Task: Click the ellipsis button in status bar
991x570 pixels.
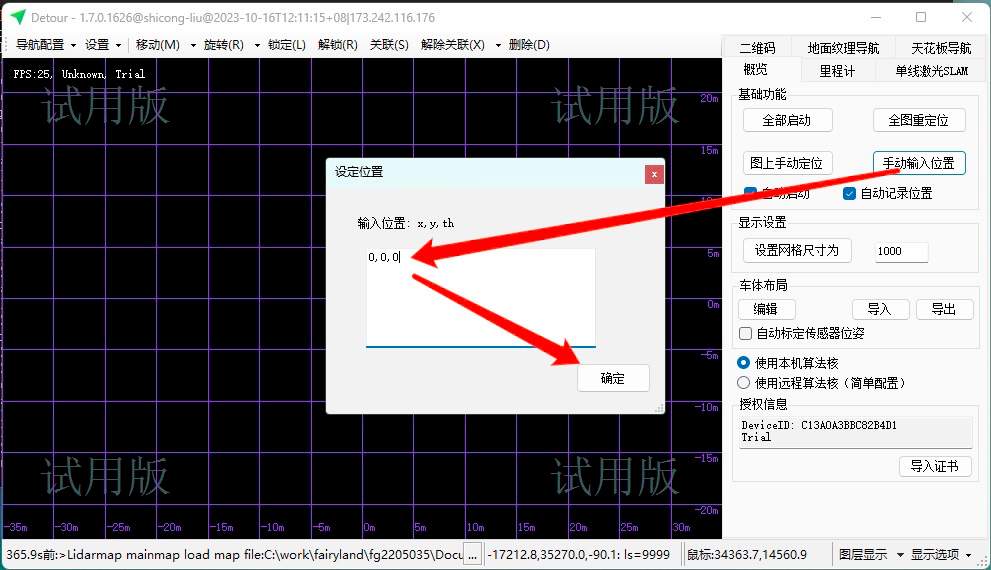Action: click(x=472, y=554)
